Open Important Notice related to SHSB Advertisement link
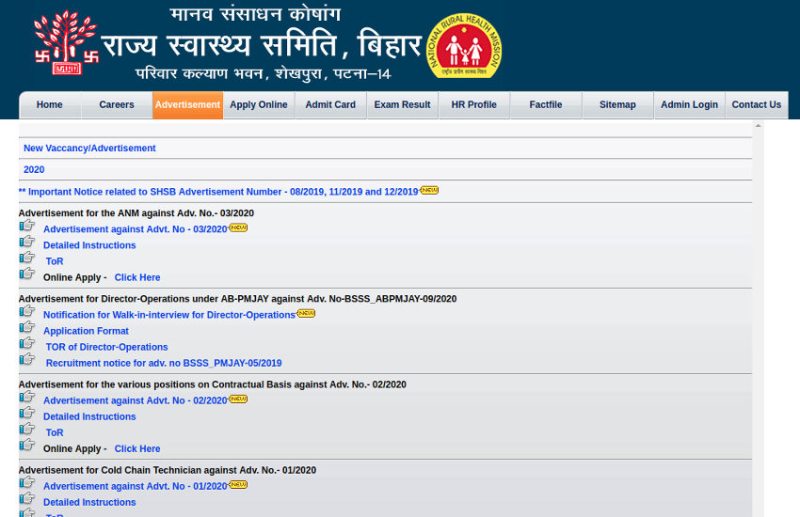Image resolution: width=800 pixels, height=517 pixels. click(x=218, y=192)
